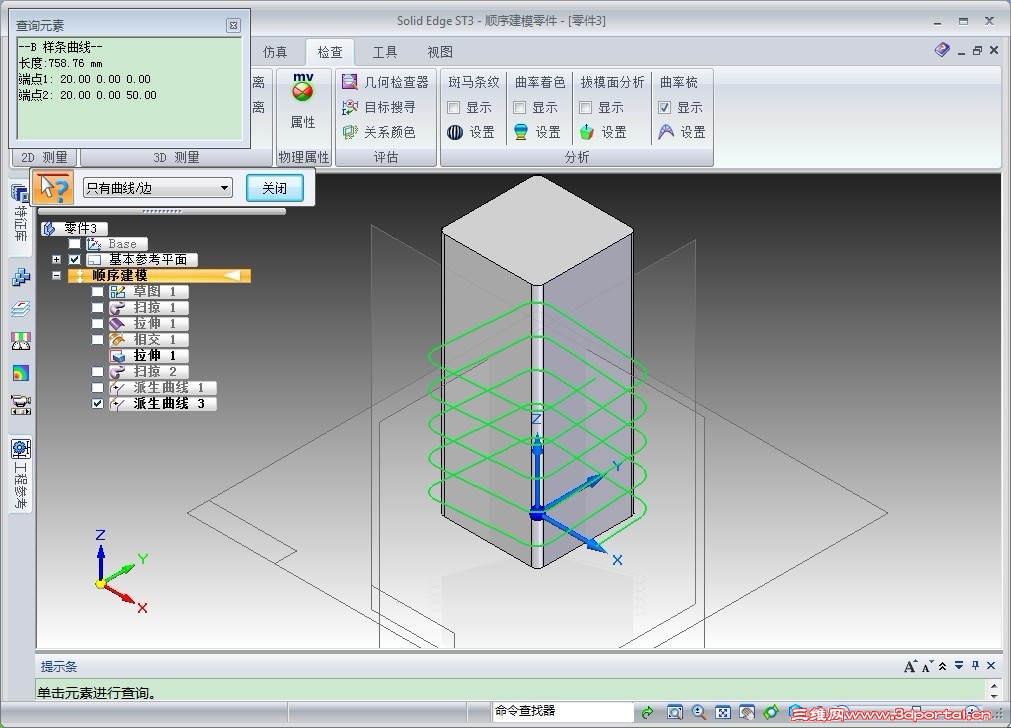
Task: Click prompt bar scroll up arrow
Action: (x=994, y=687)
